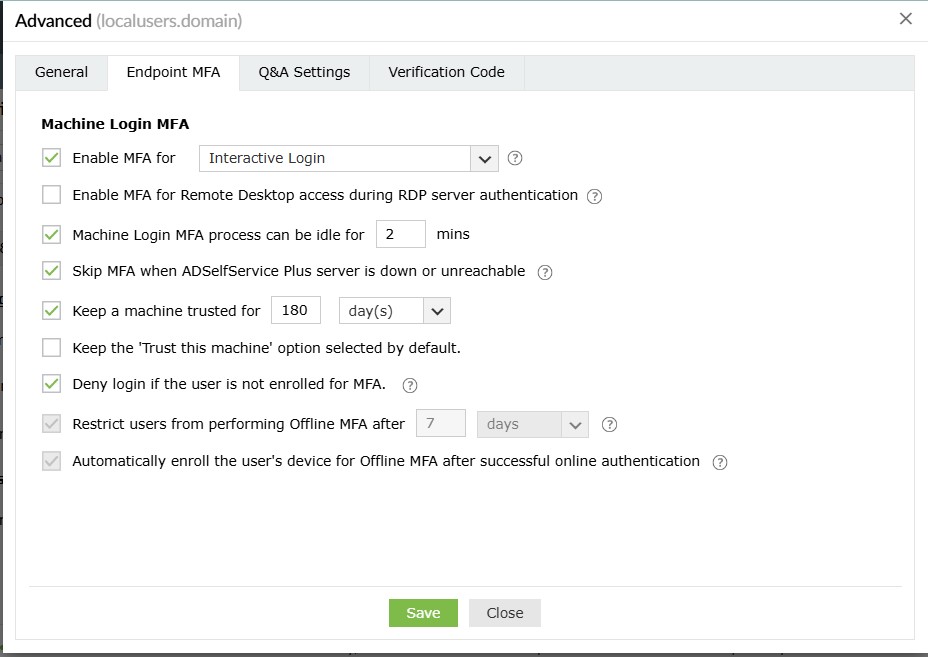The width and height of the screenshot is (928, 657).
Task: Enable MFA for Remote Desktop access
Action: pos(50,194)
